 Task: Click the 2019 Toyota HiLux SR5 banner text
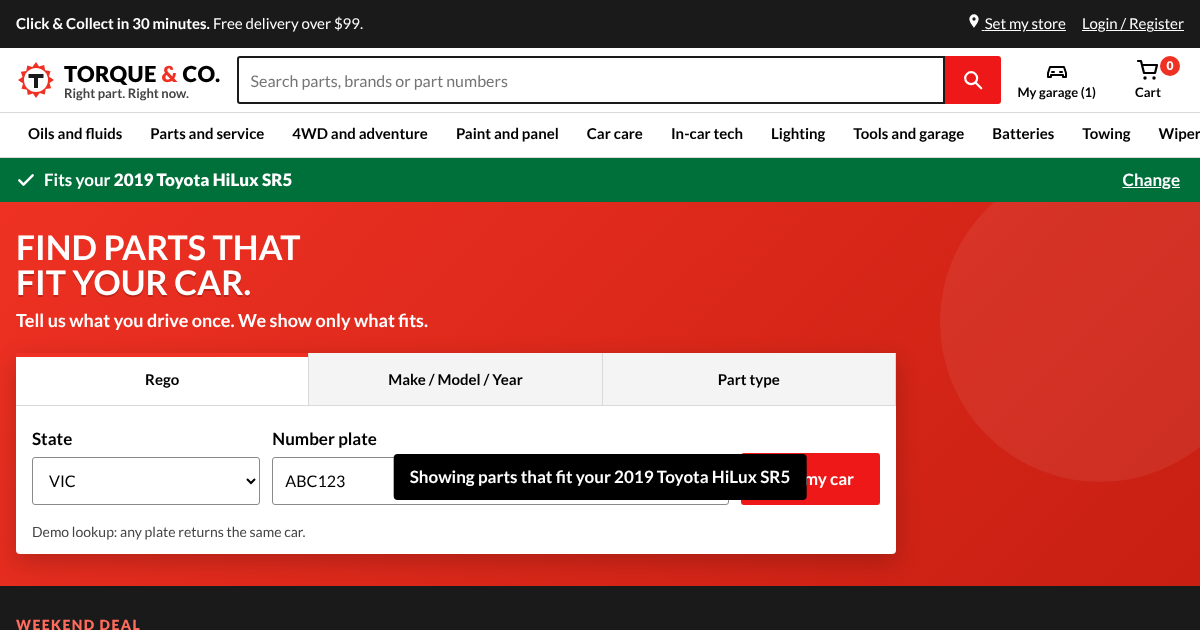click(x=203, y=180)
